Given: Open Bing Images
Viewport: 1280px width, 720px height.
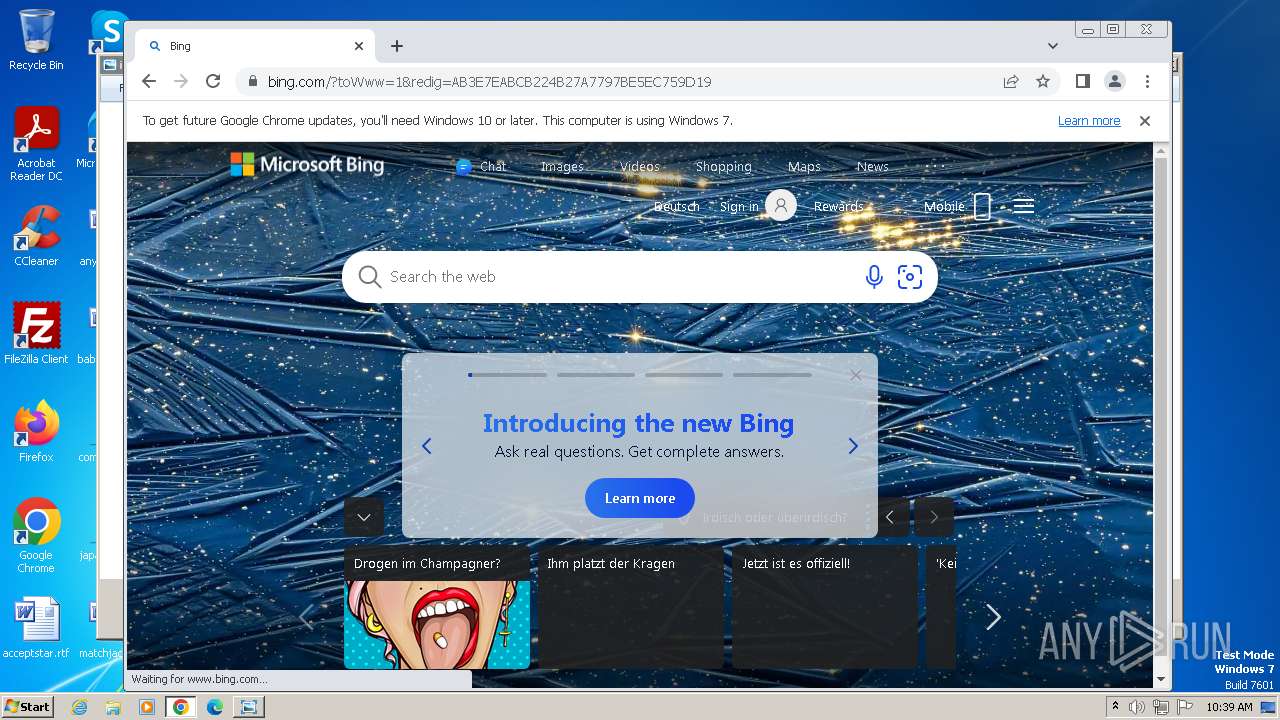Looking at the screenshot, I should 562,167.
